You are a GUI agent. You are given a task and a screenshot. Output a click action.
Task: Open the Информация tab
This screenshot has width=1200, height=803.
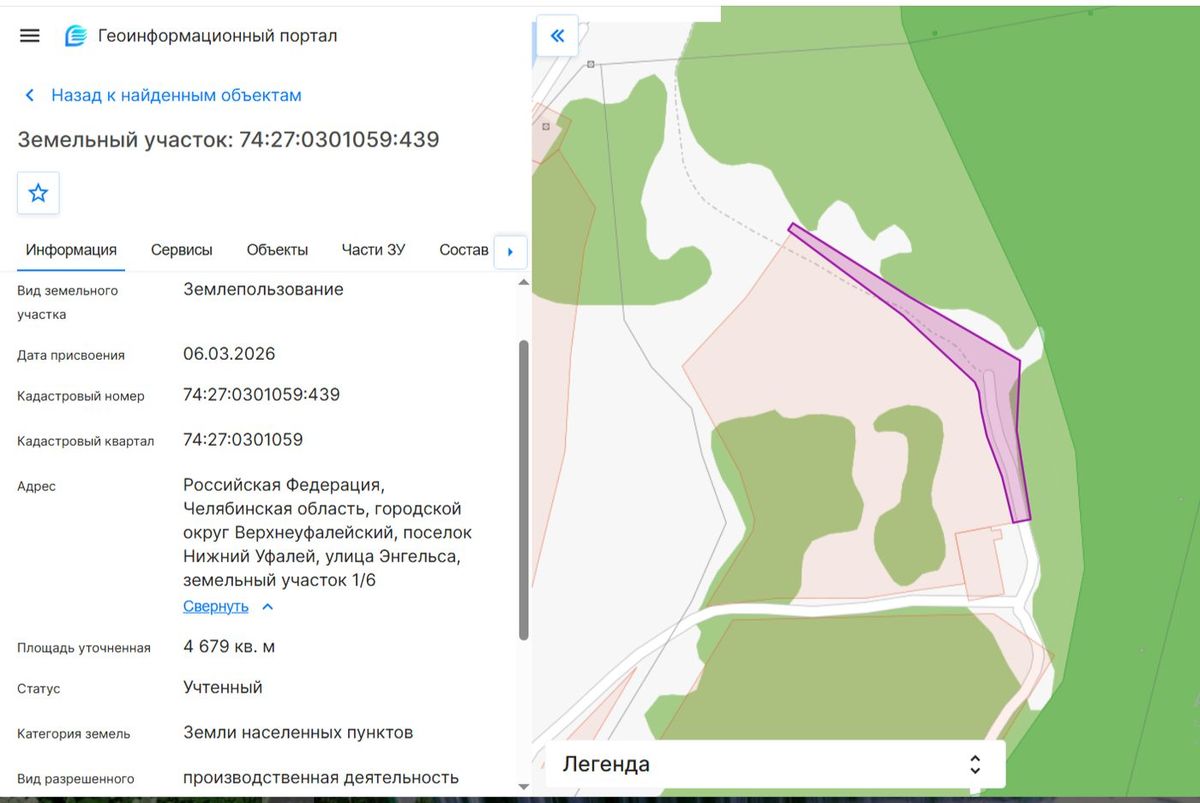tap(71, 250)
